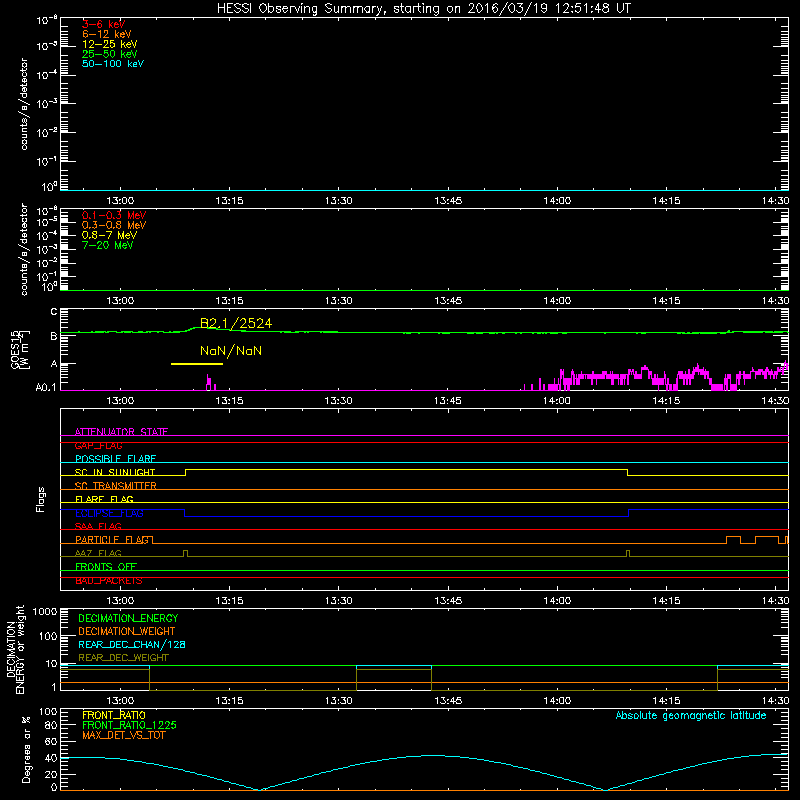Click the green 25-50 keV legend label

[110, 54]
